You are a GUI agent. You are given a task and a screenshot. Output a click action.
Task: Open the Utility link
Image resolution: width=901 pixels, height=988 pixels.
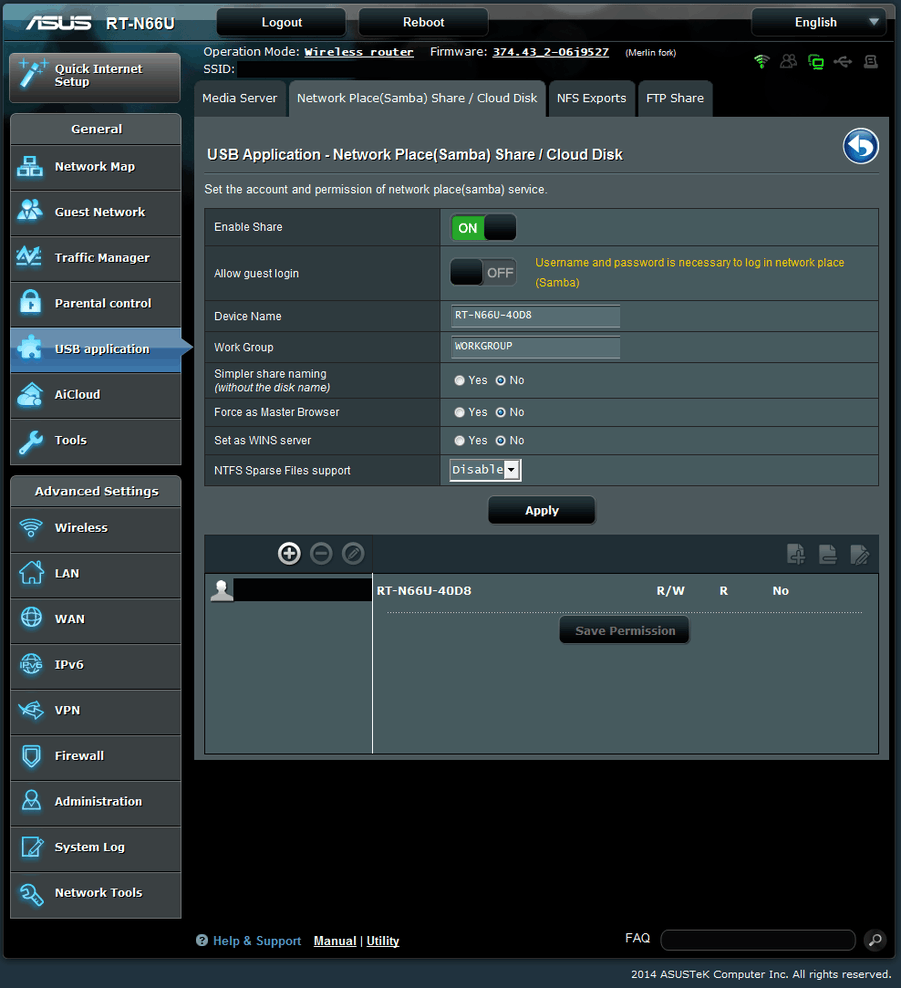383,941
